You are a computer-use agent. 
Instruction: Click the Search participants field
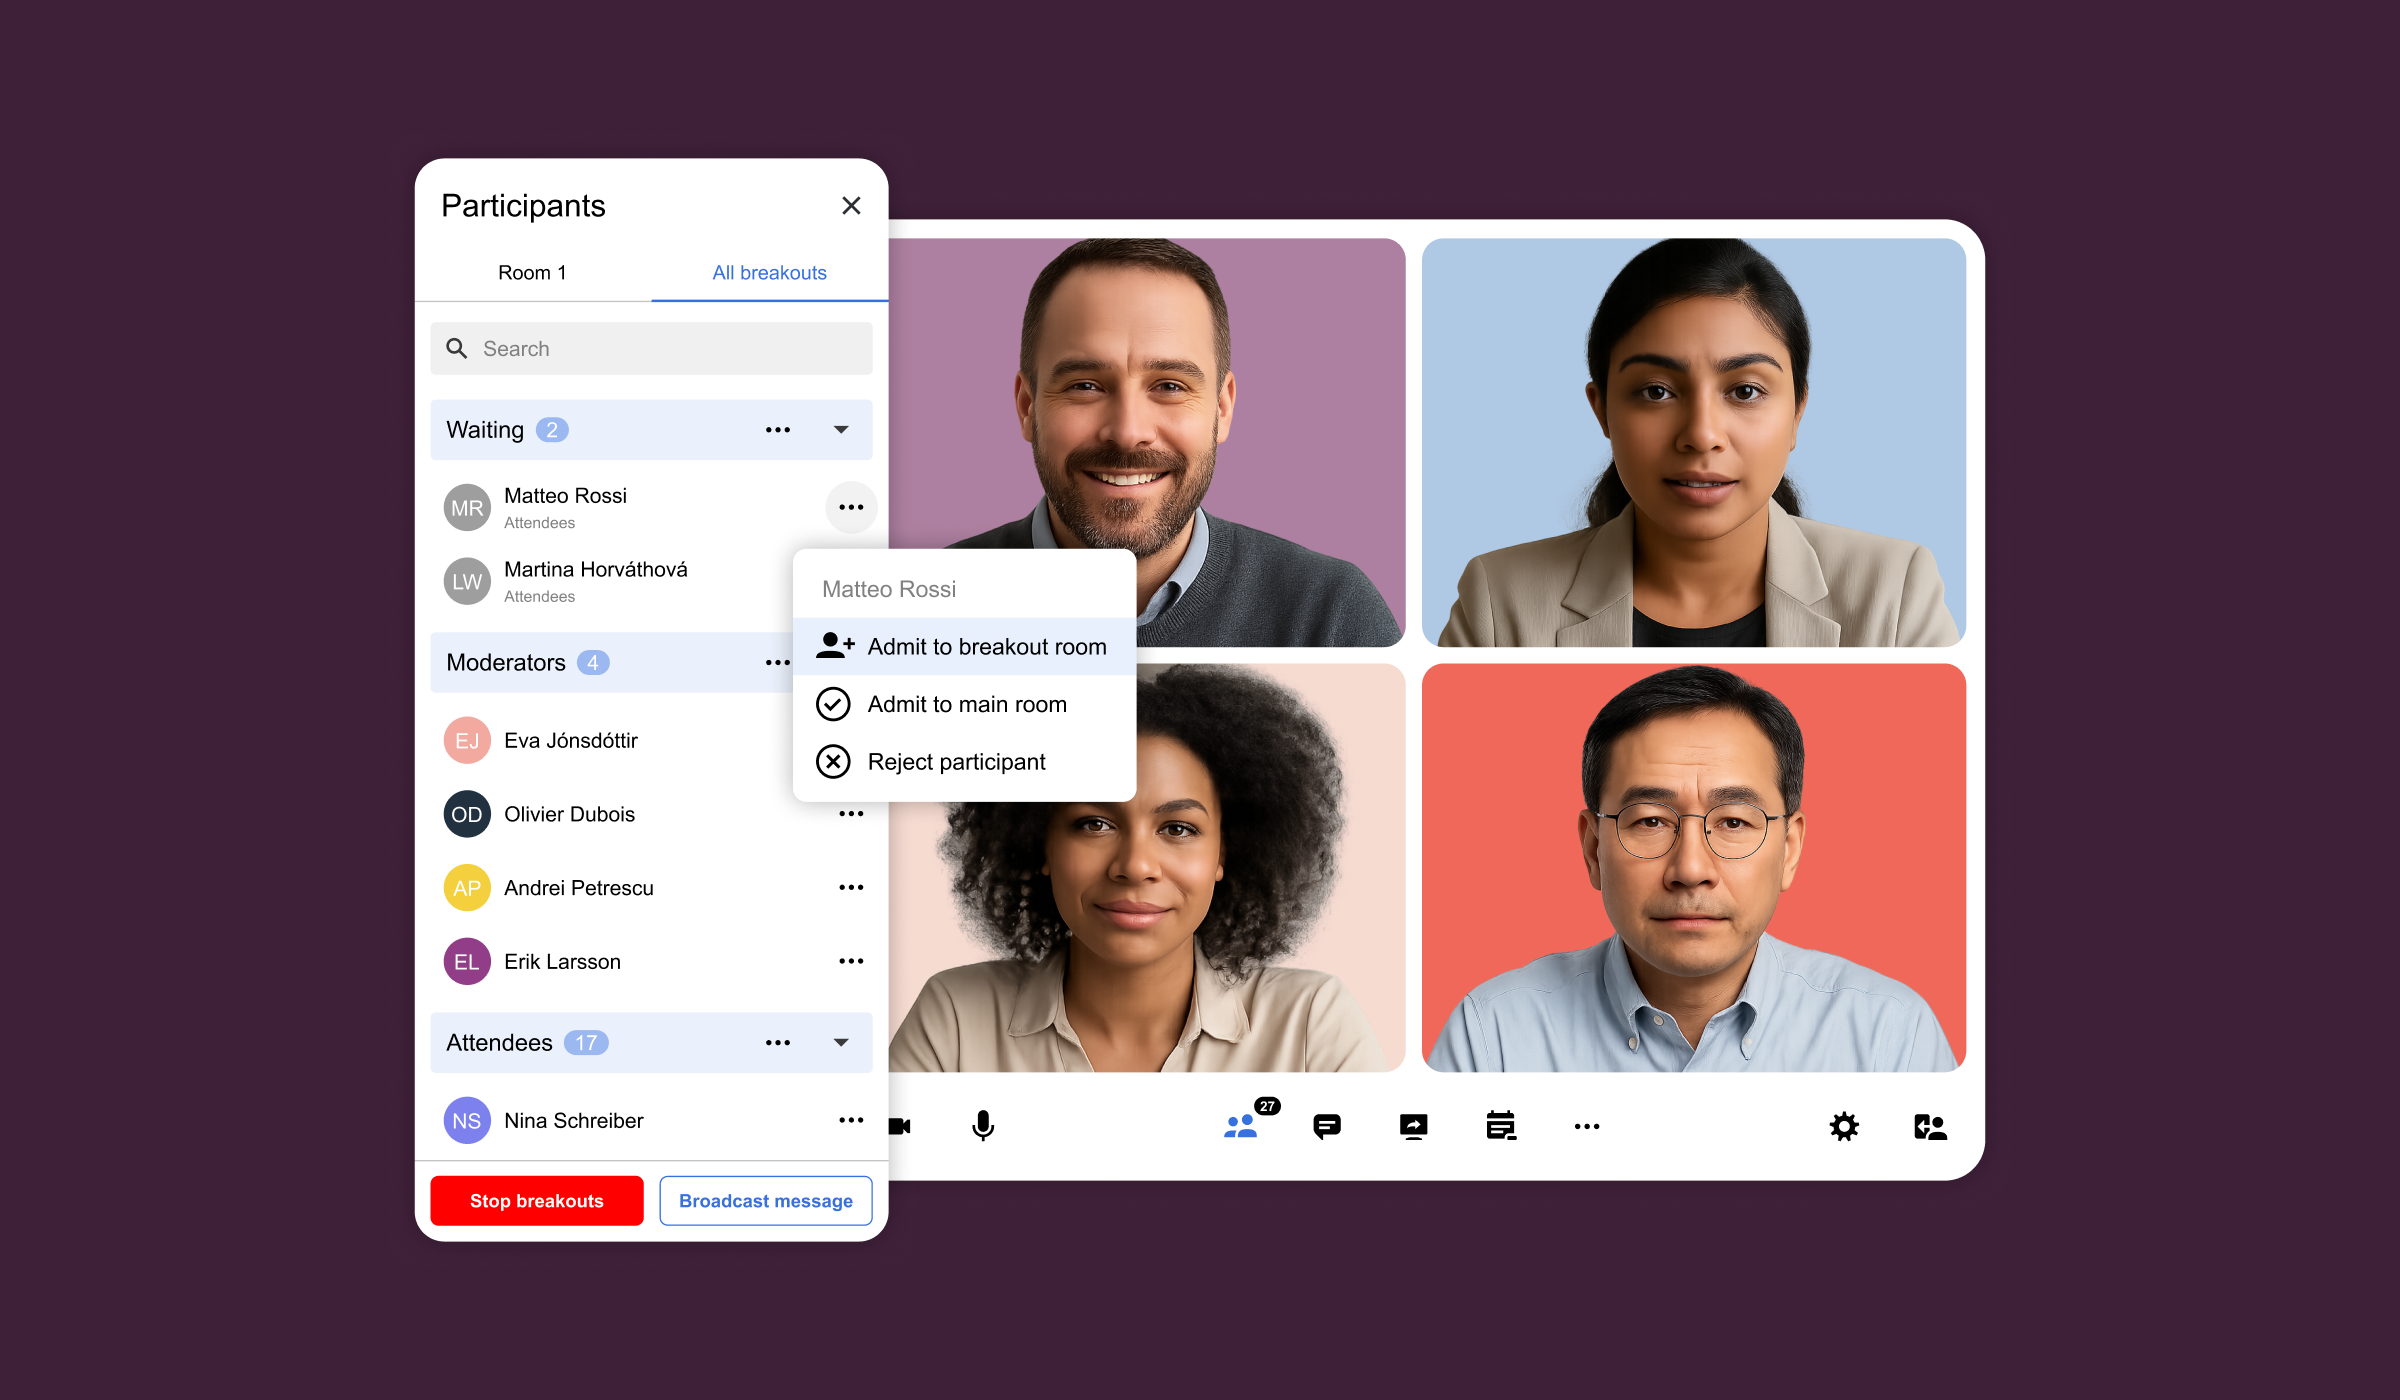point(651,349)
